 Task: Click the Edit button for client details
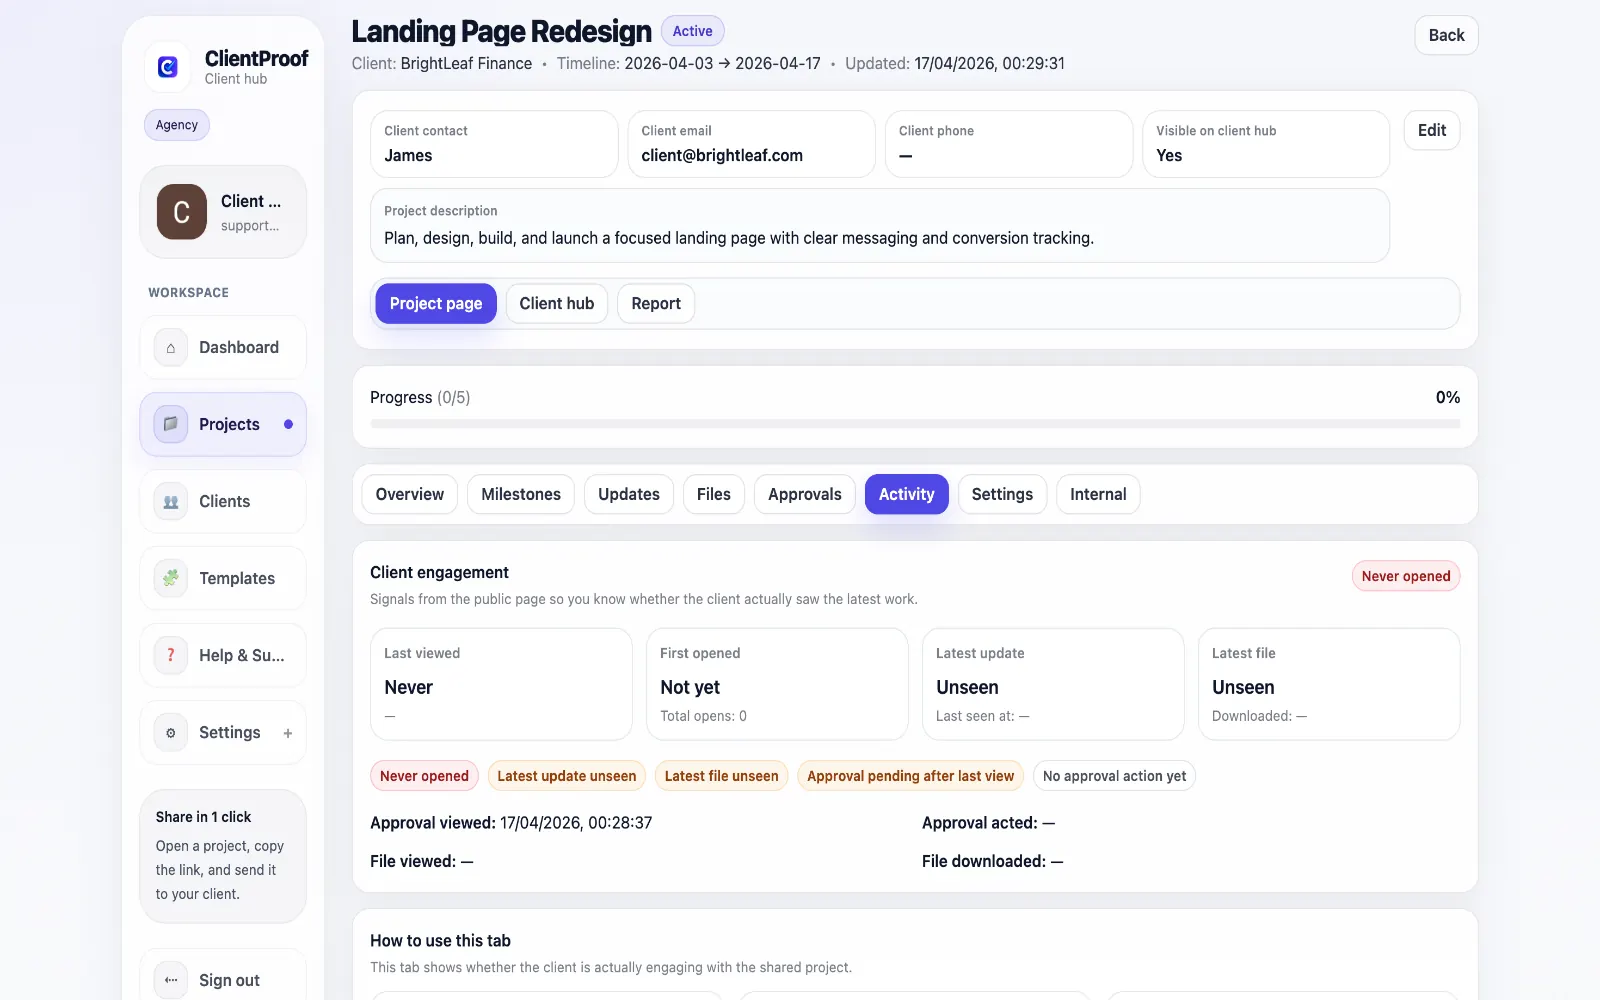pos(1432,130)
